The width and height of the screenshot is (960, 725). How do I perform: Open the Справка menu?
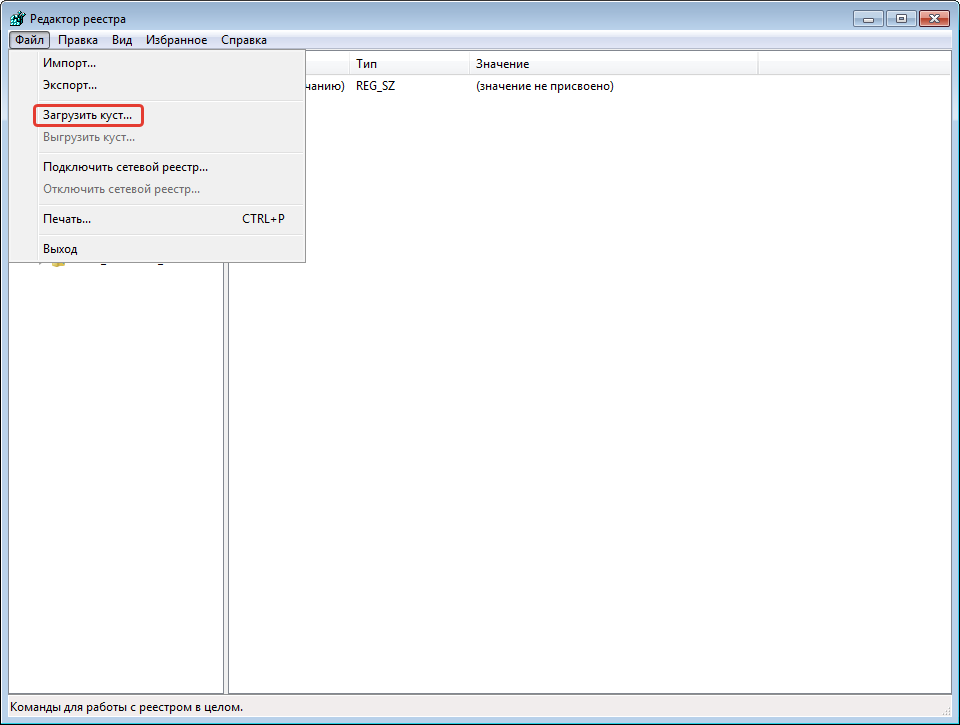pos(244,40)
